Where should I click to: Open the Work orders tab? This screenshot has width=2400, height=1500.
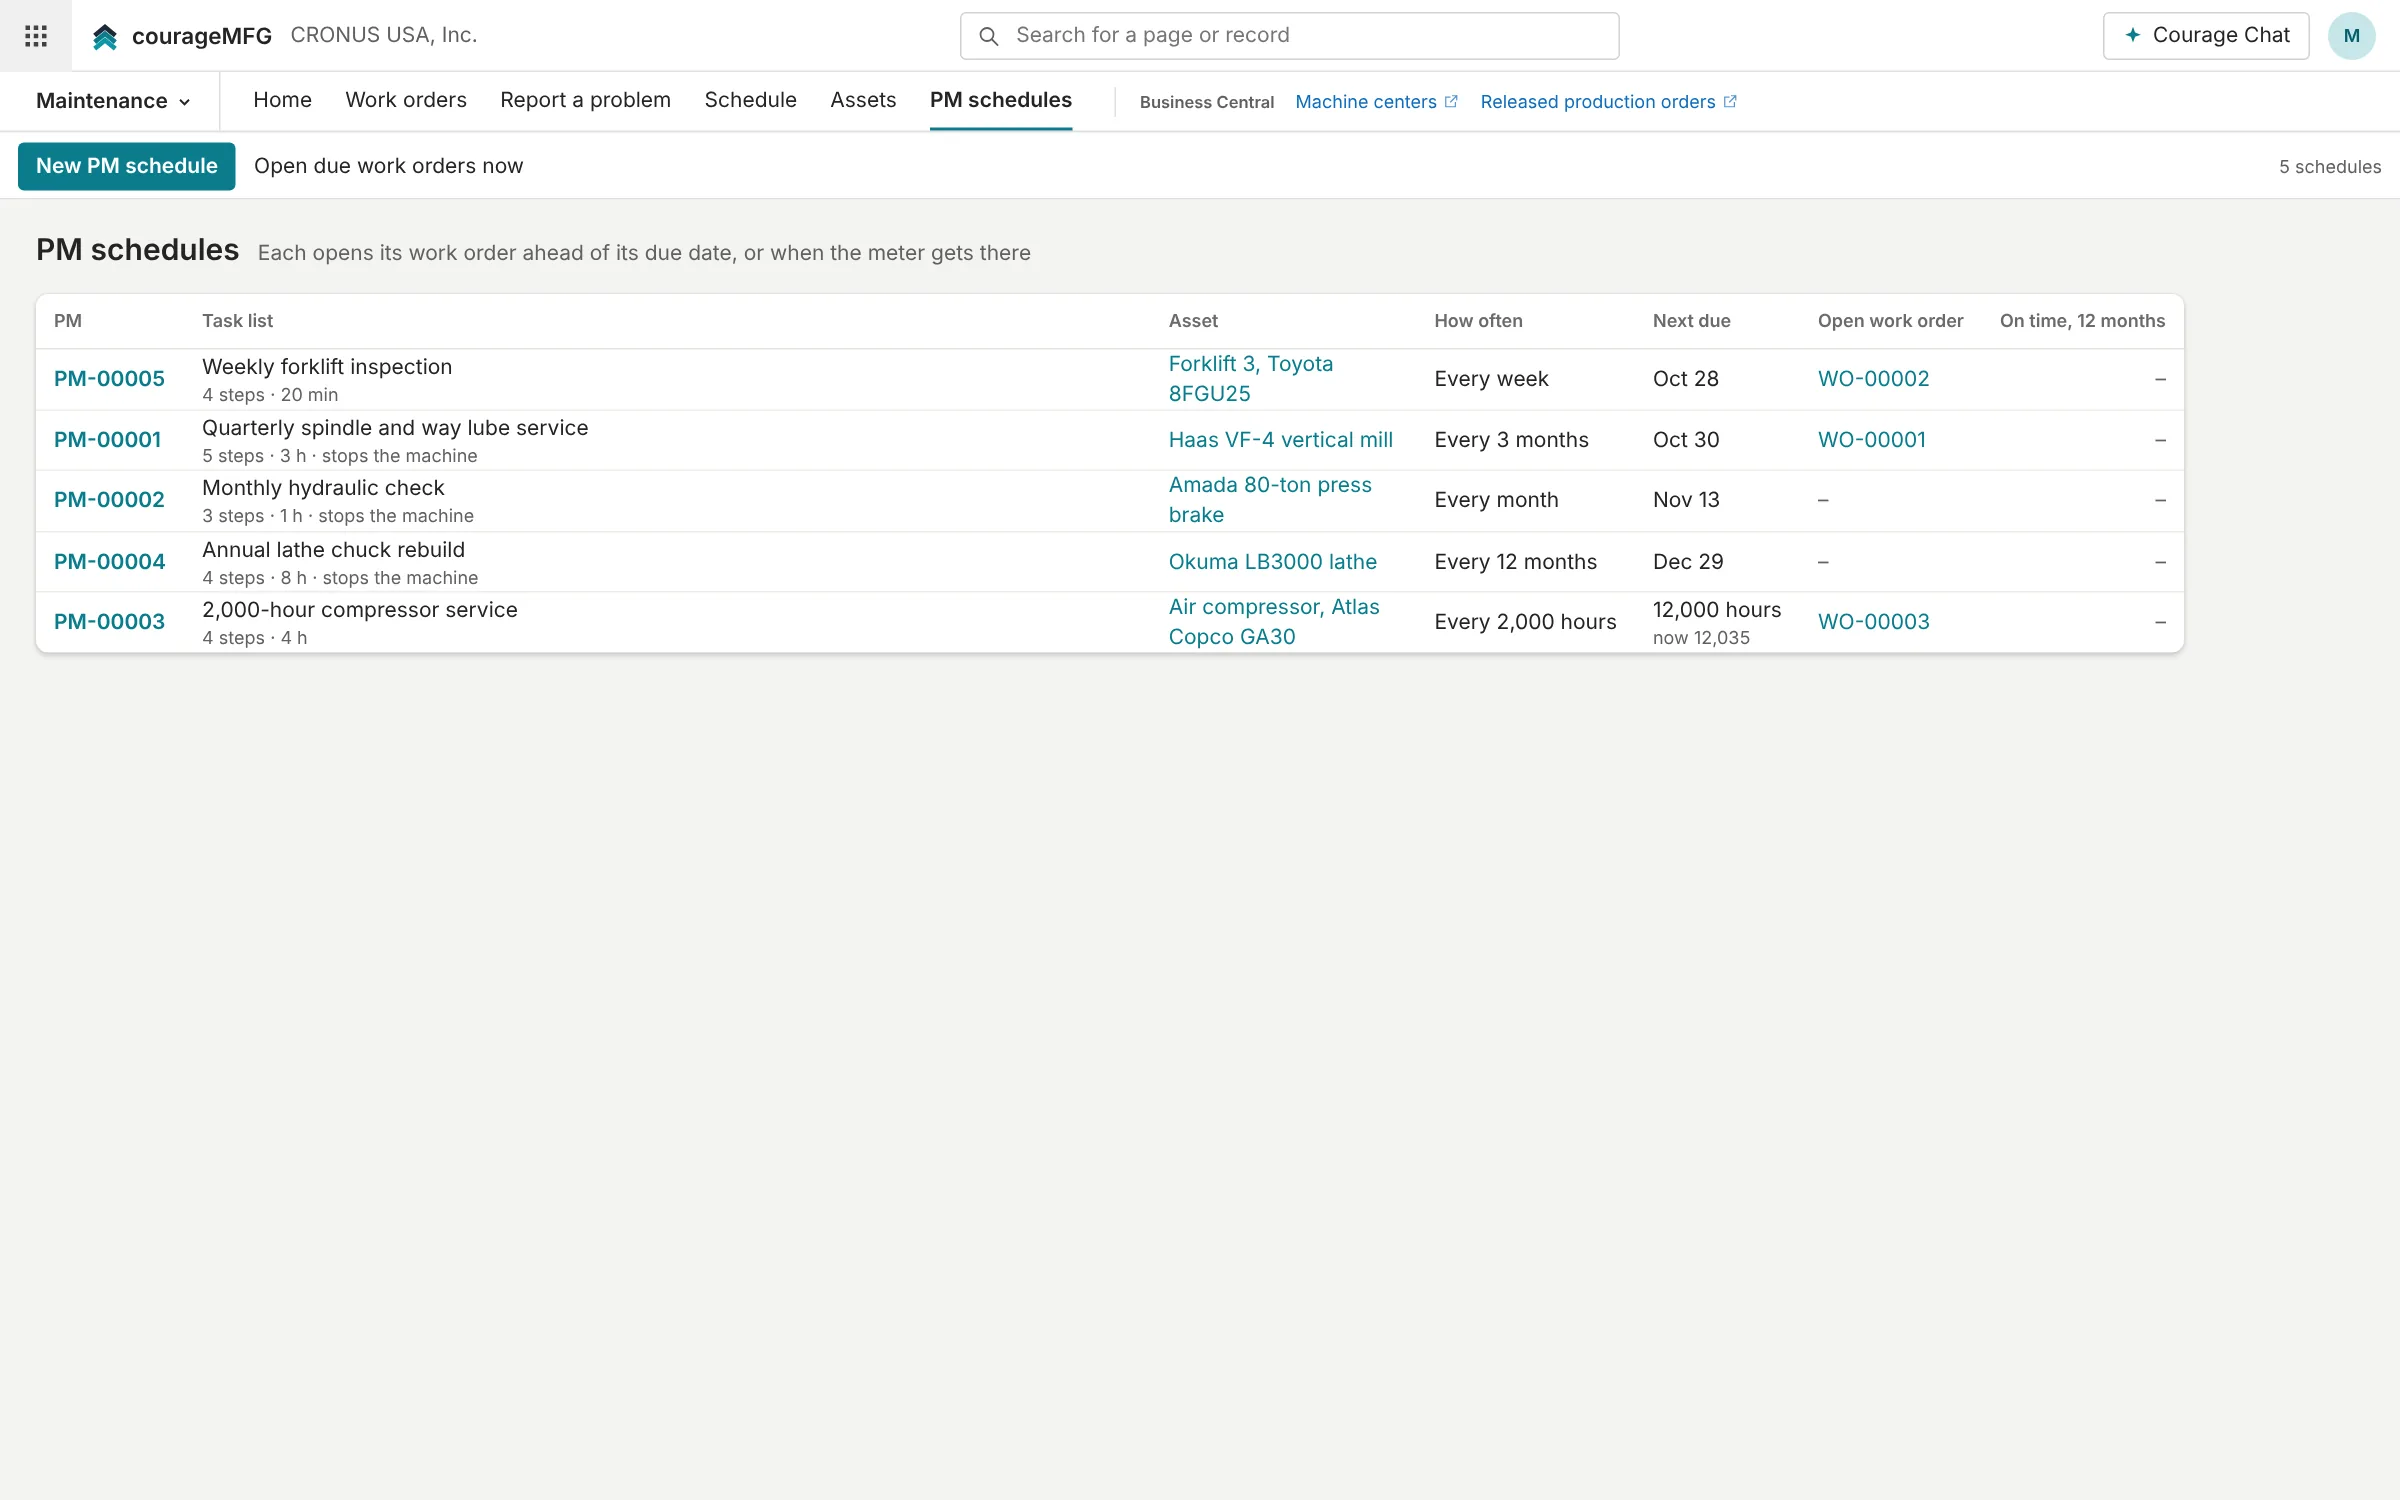click(x=406, y=100)
